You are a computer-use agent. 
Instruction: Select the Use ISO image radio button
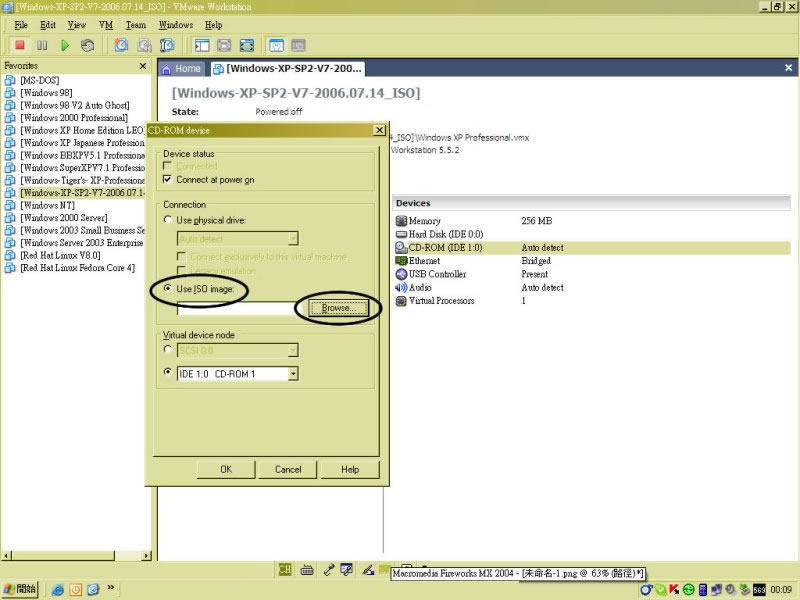coord(167,288)
